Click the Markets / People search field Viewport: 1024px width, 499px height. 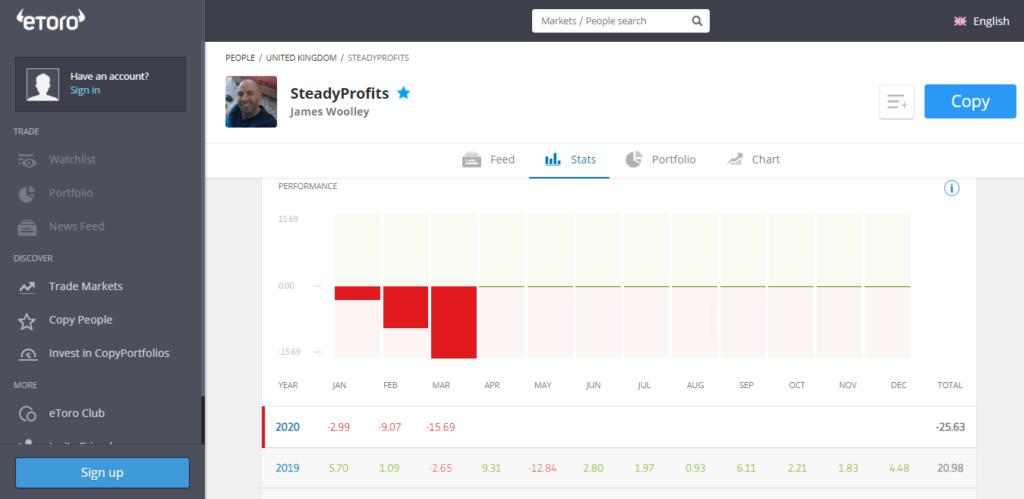620,21
